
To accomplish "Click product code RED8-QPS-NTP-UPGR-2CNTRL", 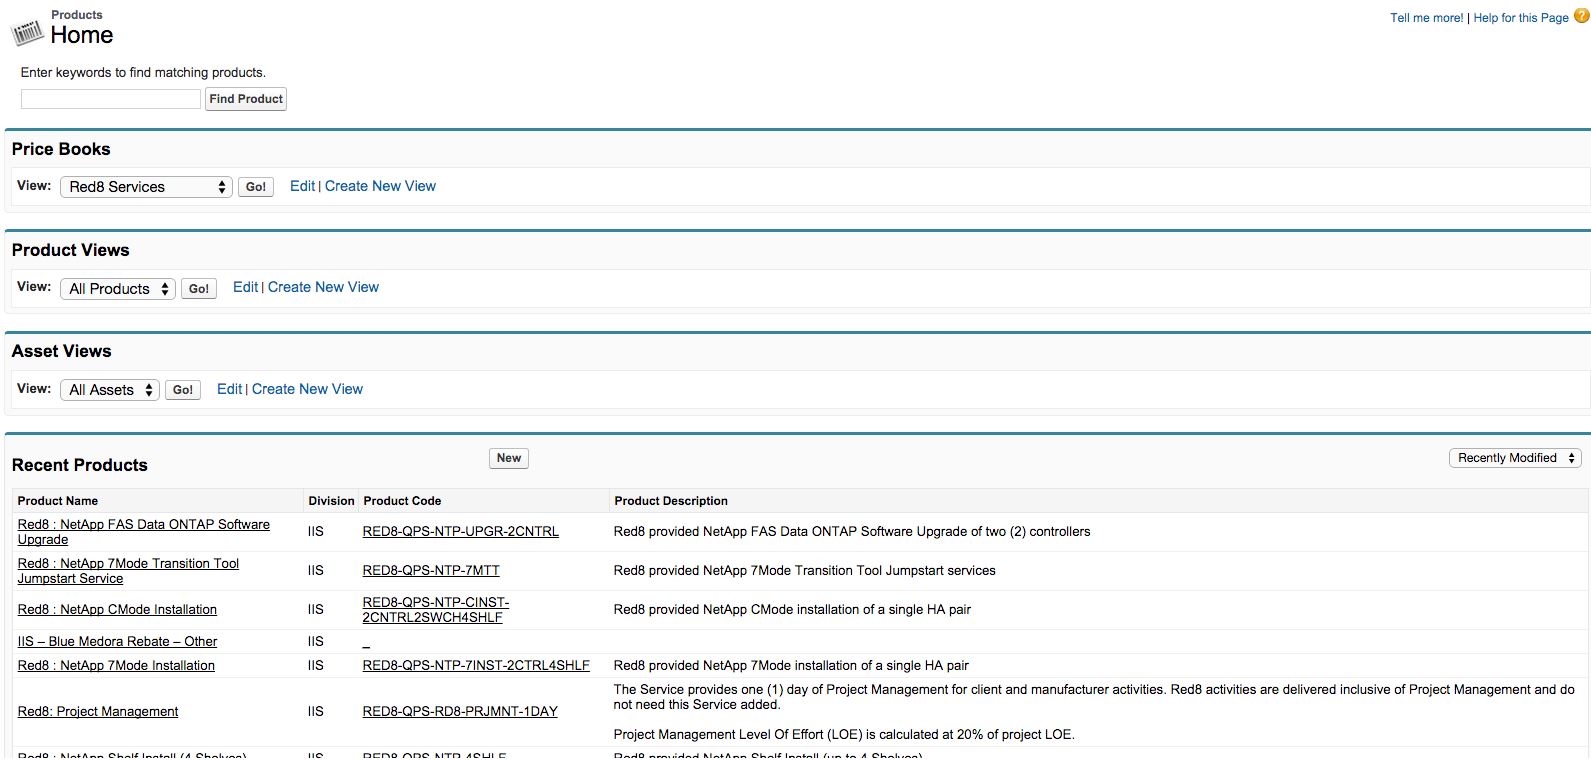I will (x=461, y=532).
